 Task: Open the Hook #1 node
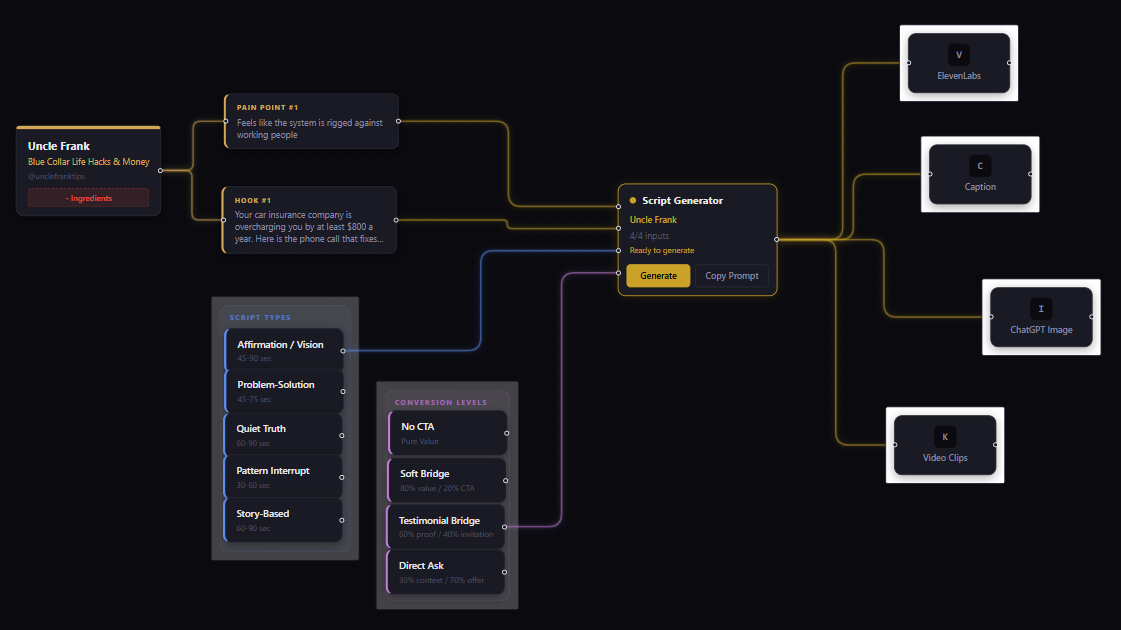310,220
